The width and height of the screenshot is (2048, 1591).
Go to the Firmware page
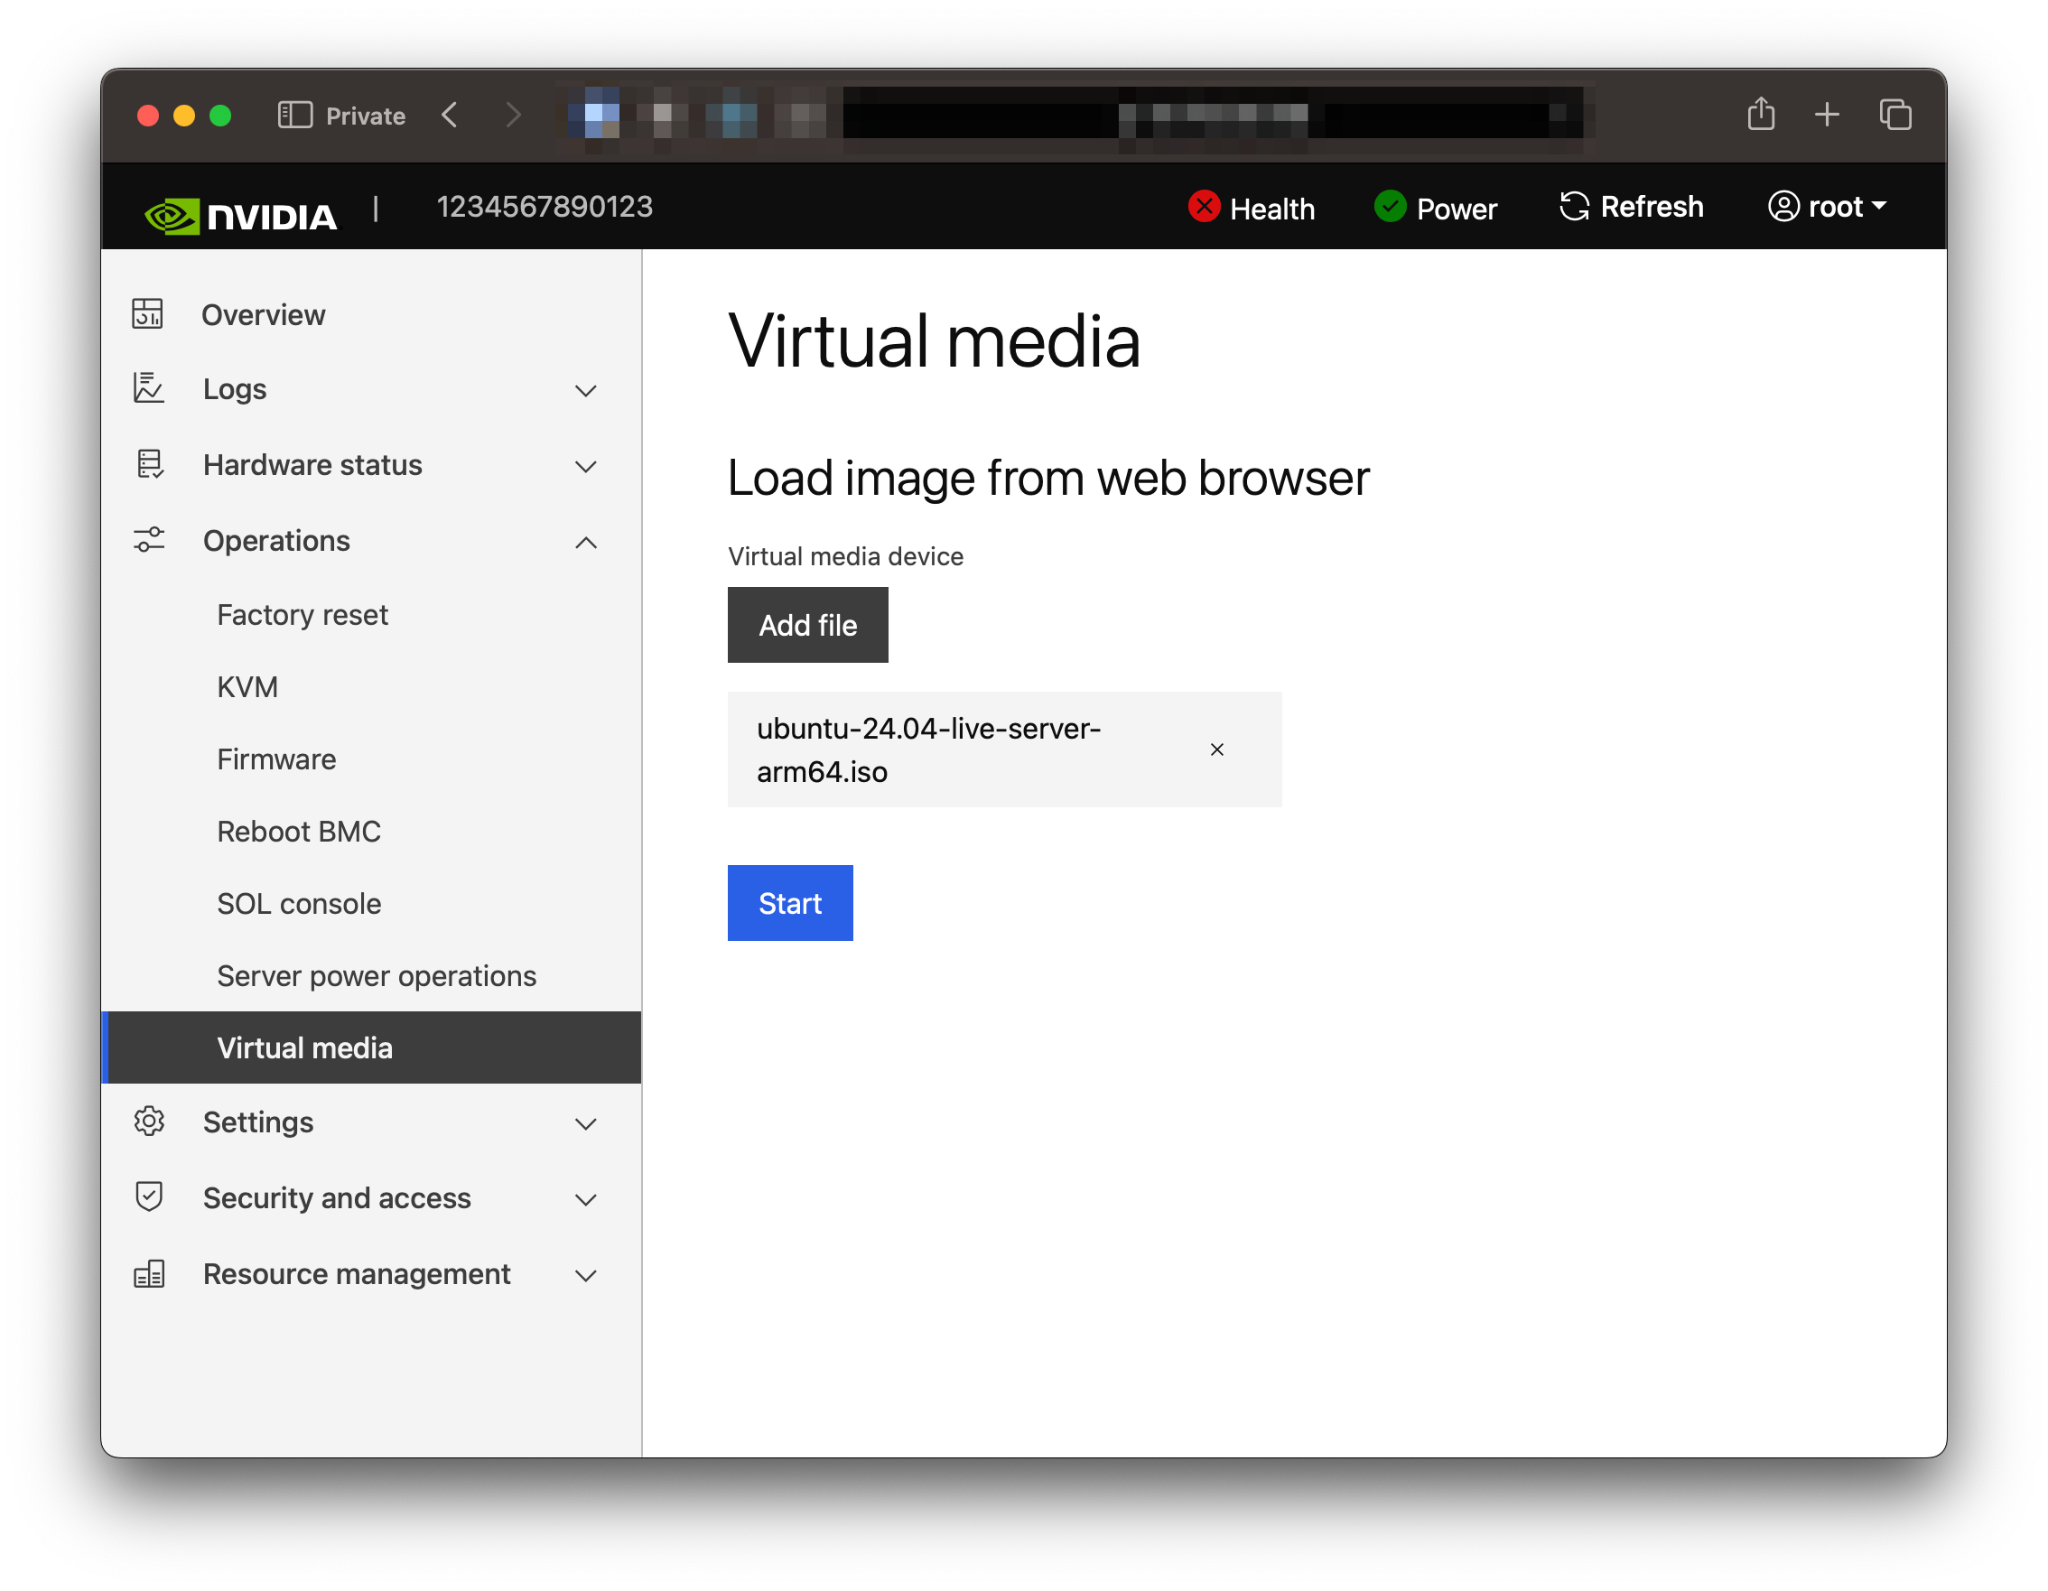(276, 759)
